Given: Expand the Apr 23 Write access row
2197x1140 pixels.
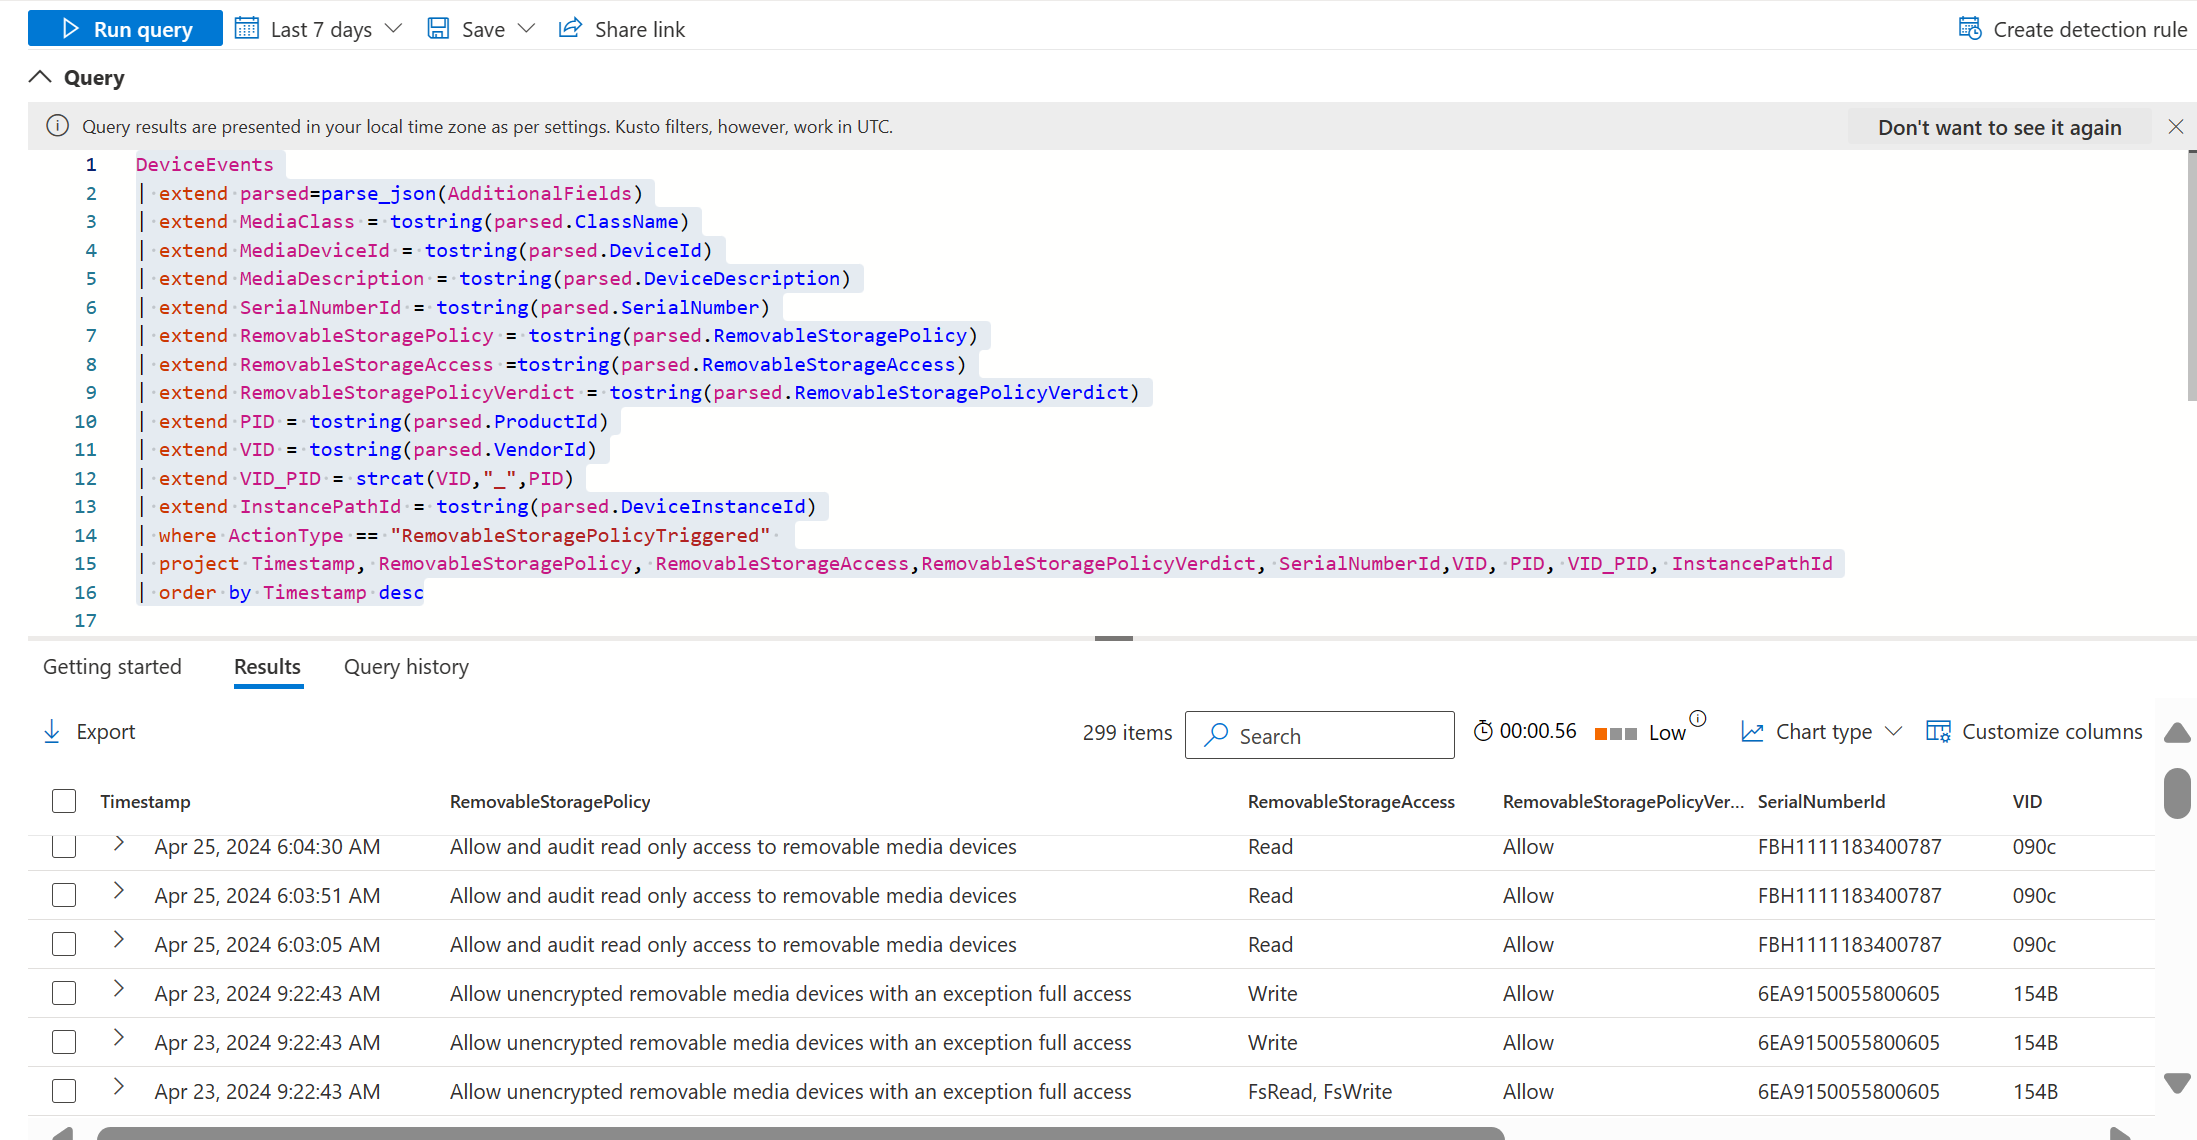Looking at the screenshot, I should point(119,992).
